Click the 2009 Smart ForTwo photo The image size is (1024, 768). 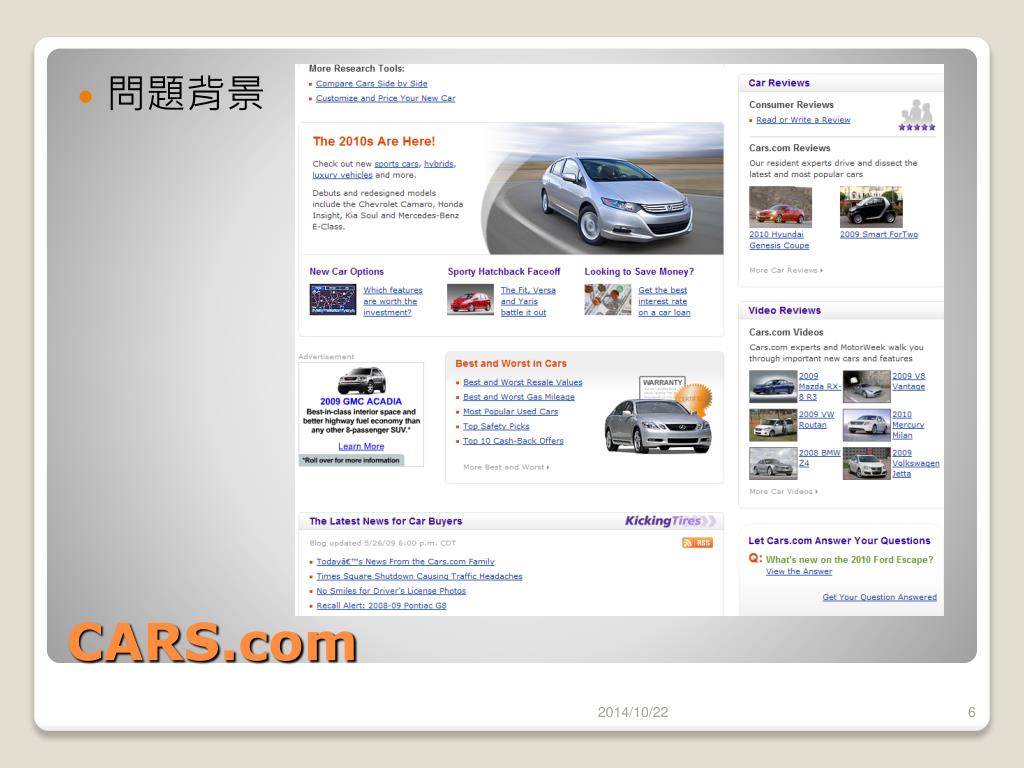[x=871, y=206]
